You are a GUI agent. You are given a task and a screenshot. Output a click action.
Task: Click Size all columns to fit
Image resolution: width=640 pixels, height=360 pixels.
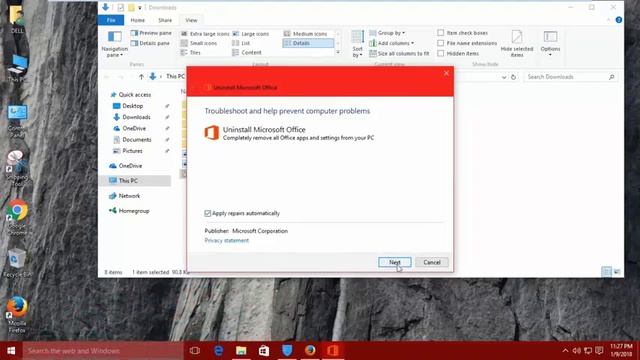coord(399,53)
